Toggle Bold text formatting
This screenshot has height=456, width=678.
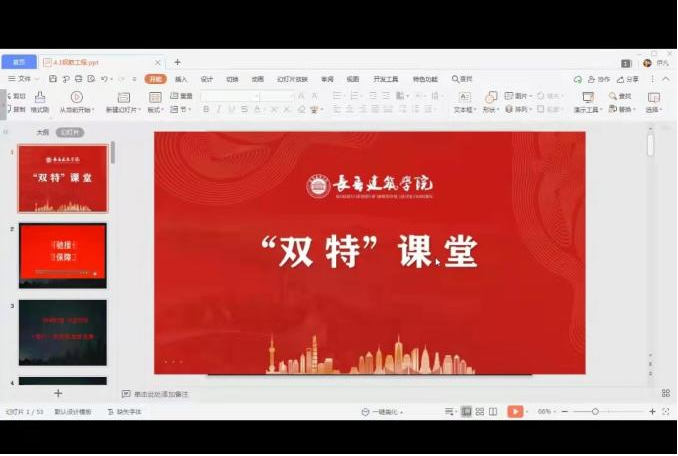point(206,109)
